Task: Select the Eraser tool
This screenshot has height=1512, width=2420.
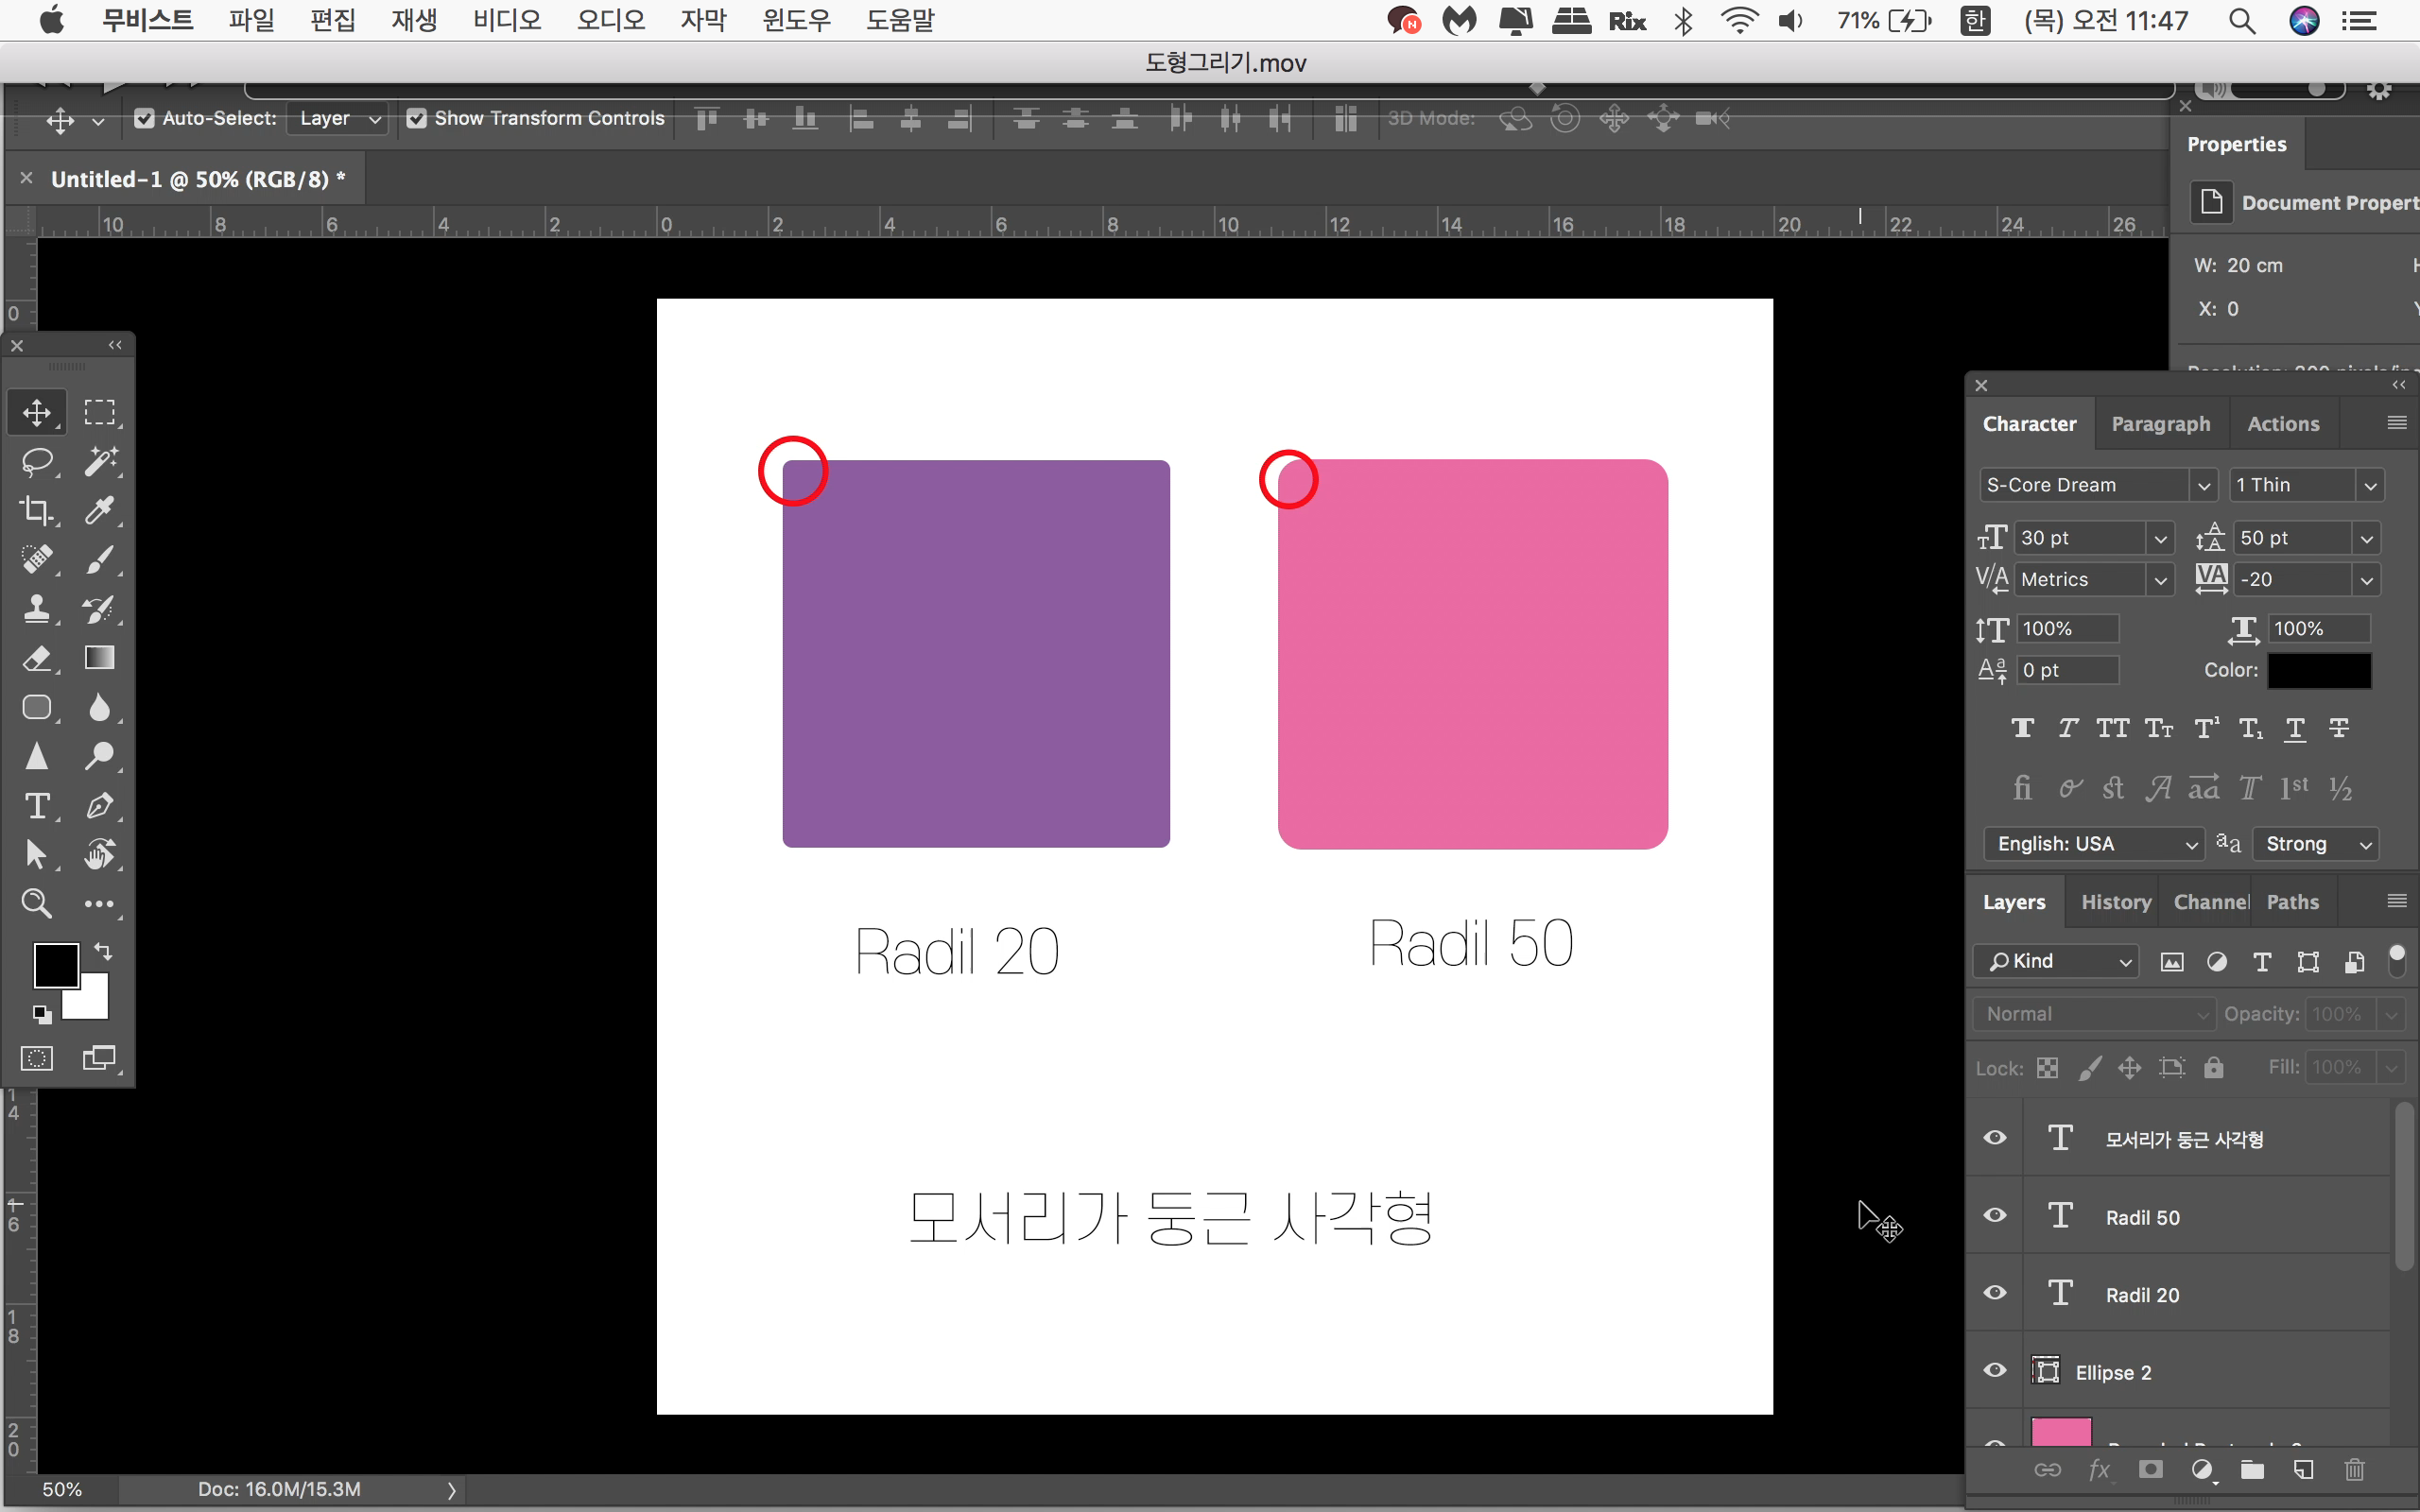Action: (37, 658)
